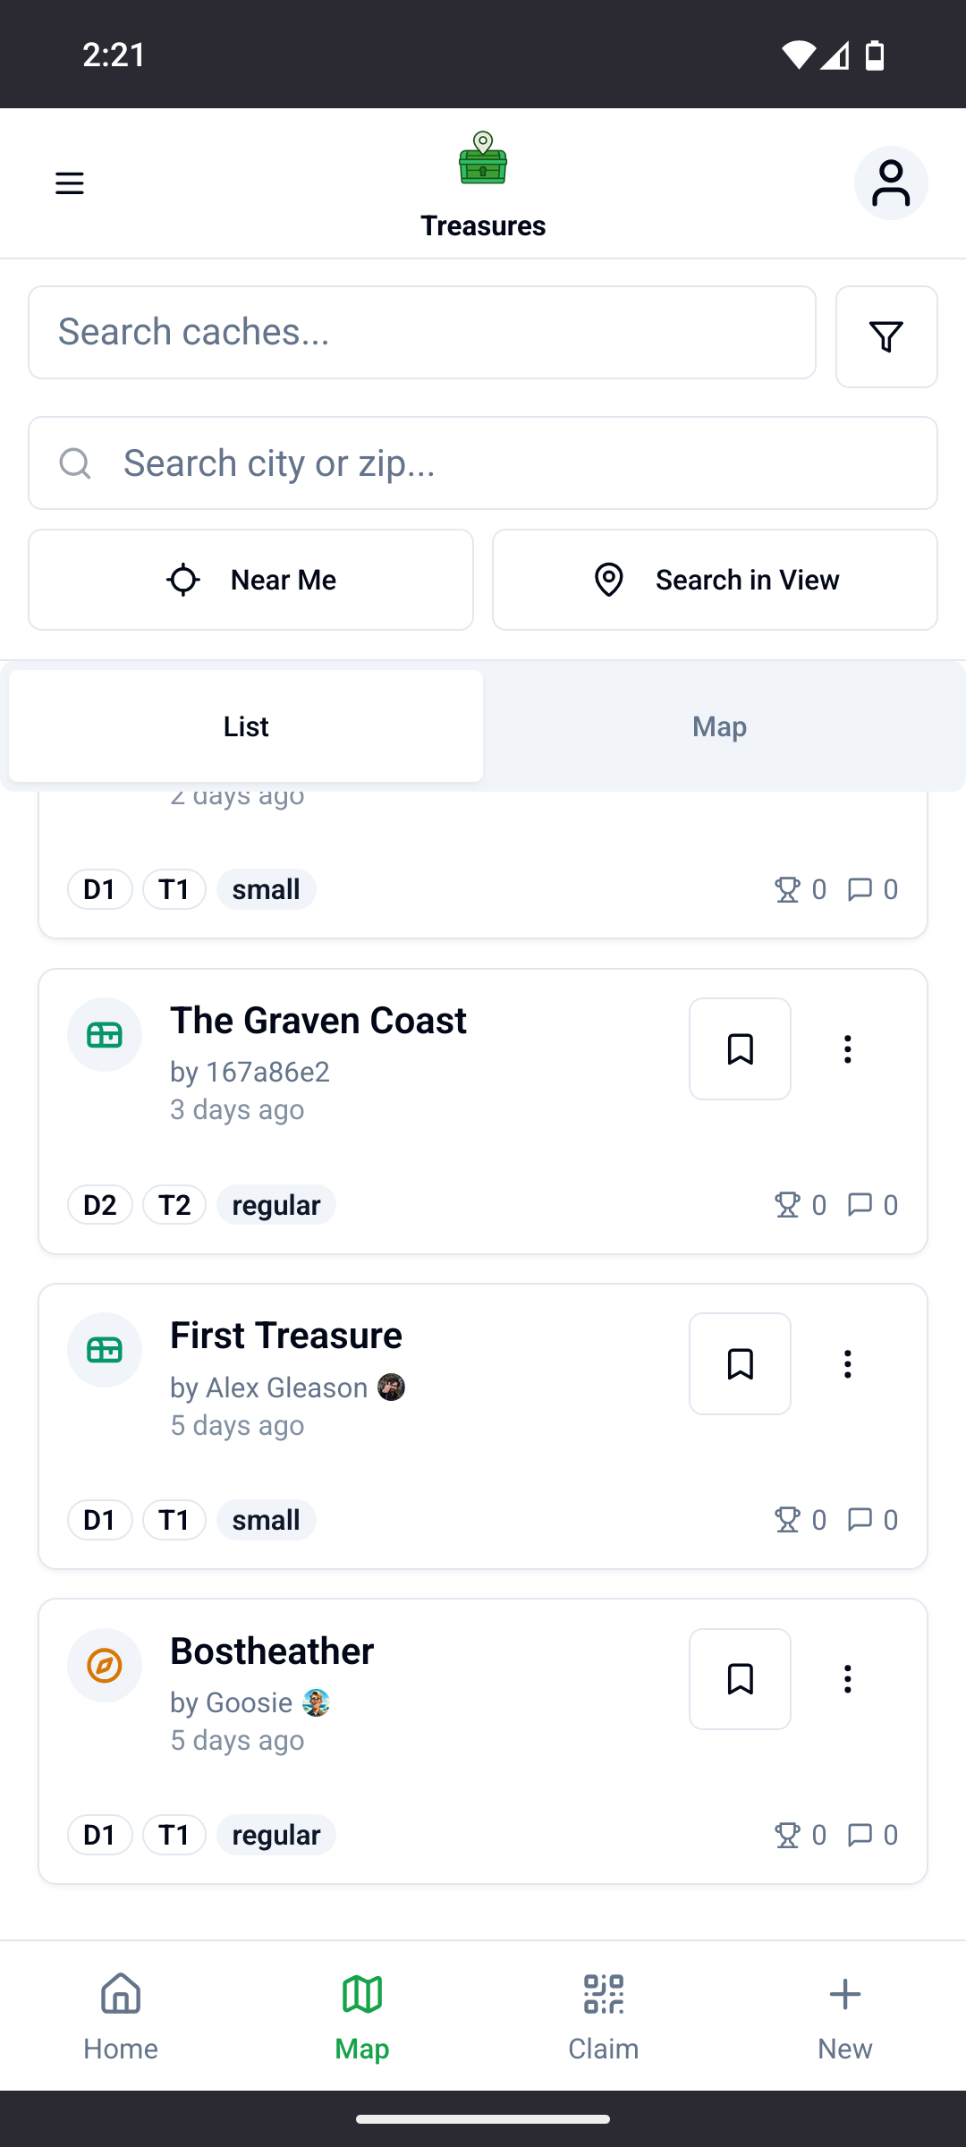
Task: Open the user profile icon
Action: coord(890,183)
